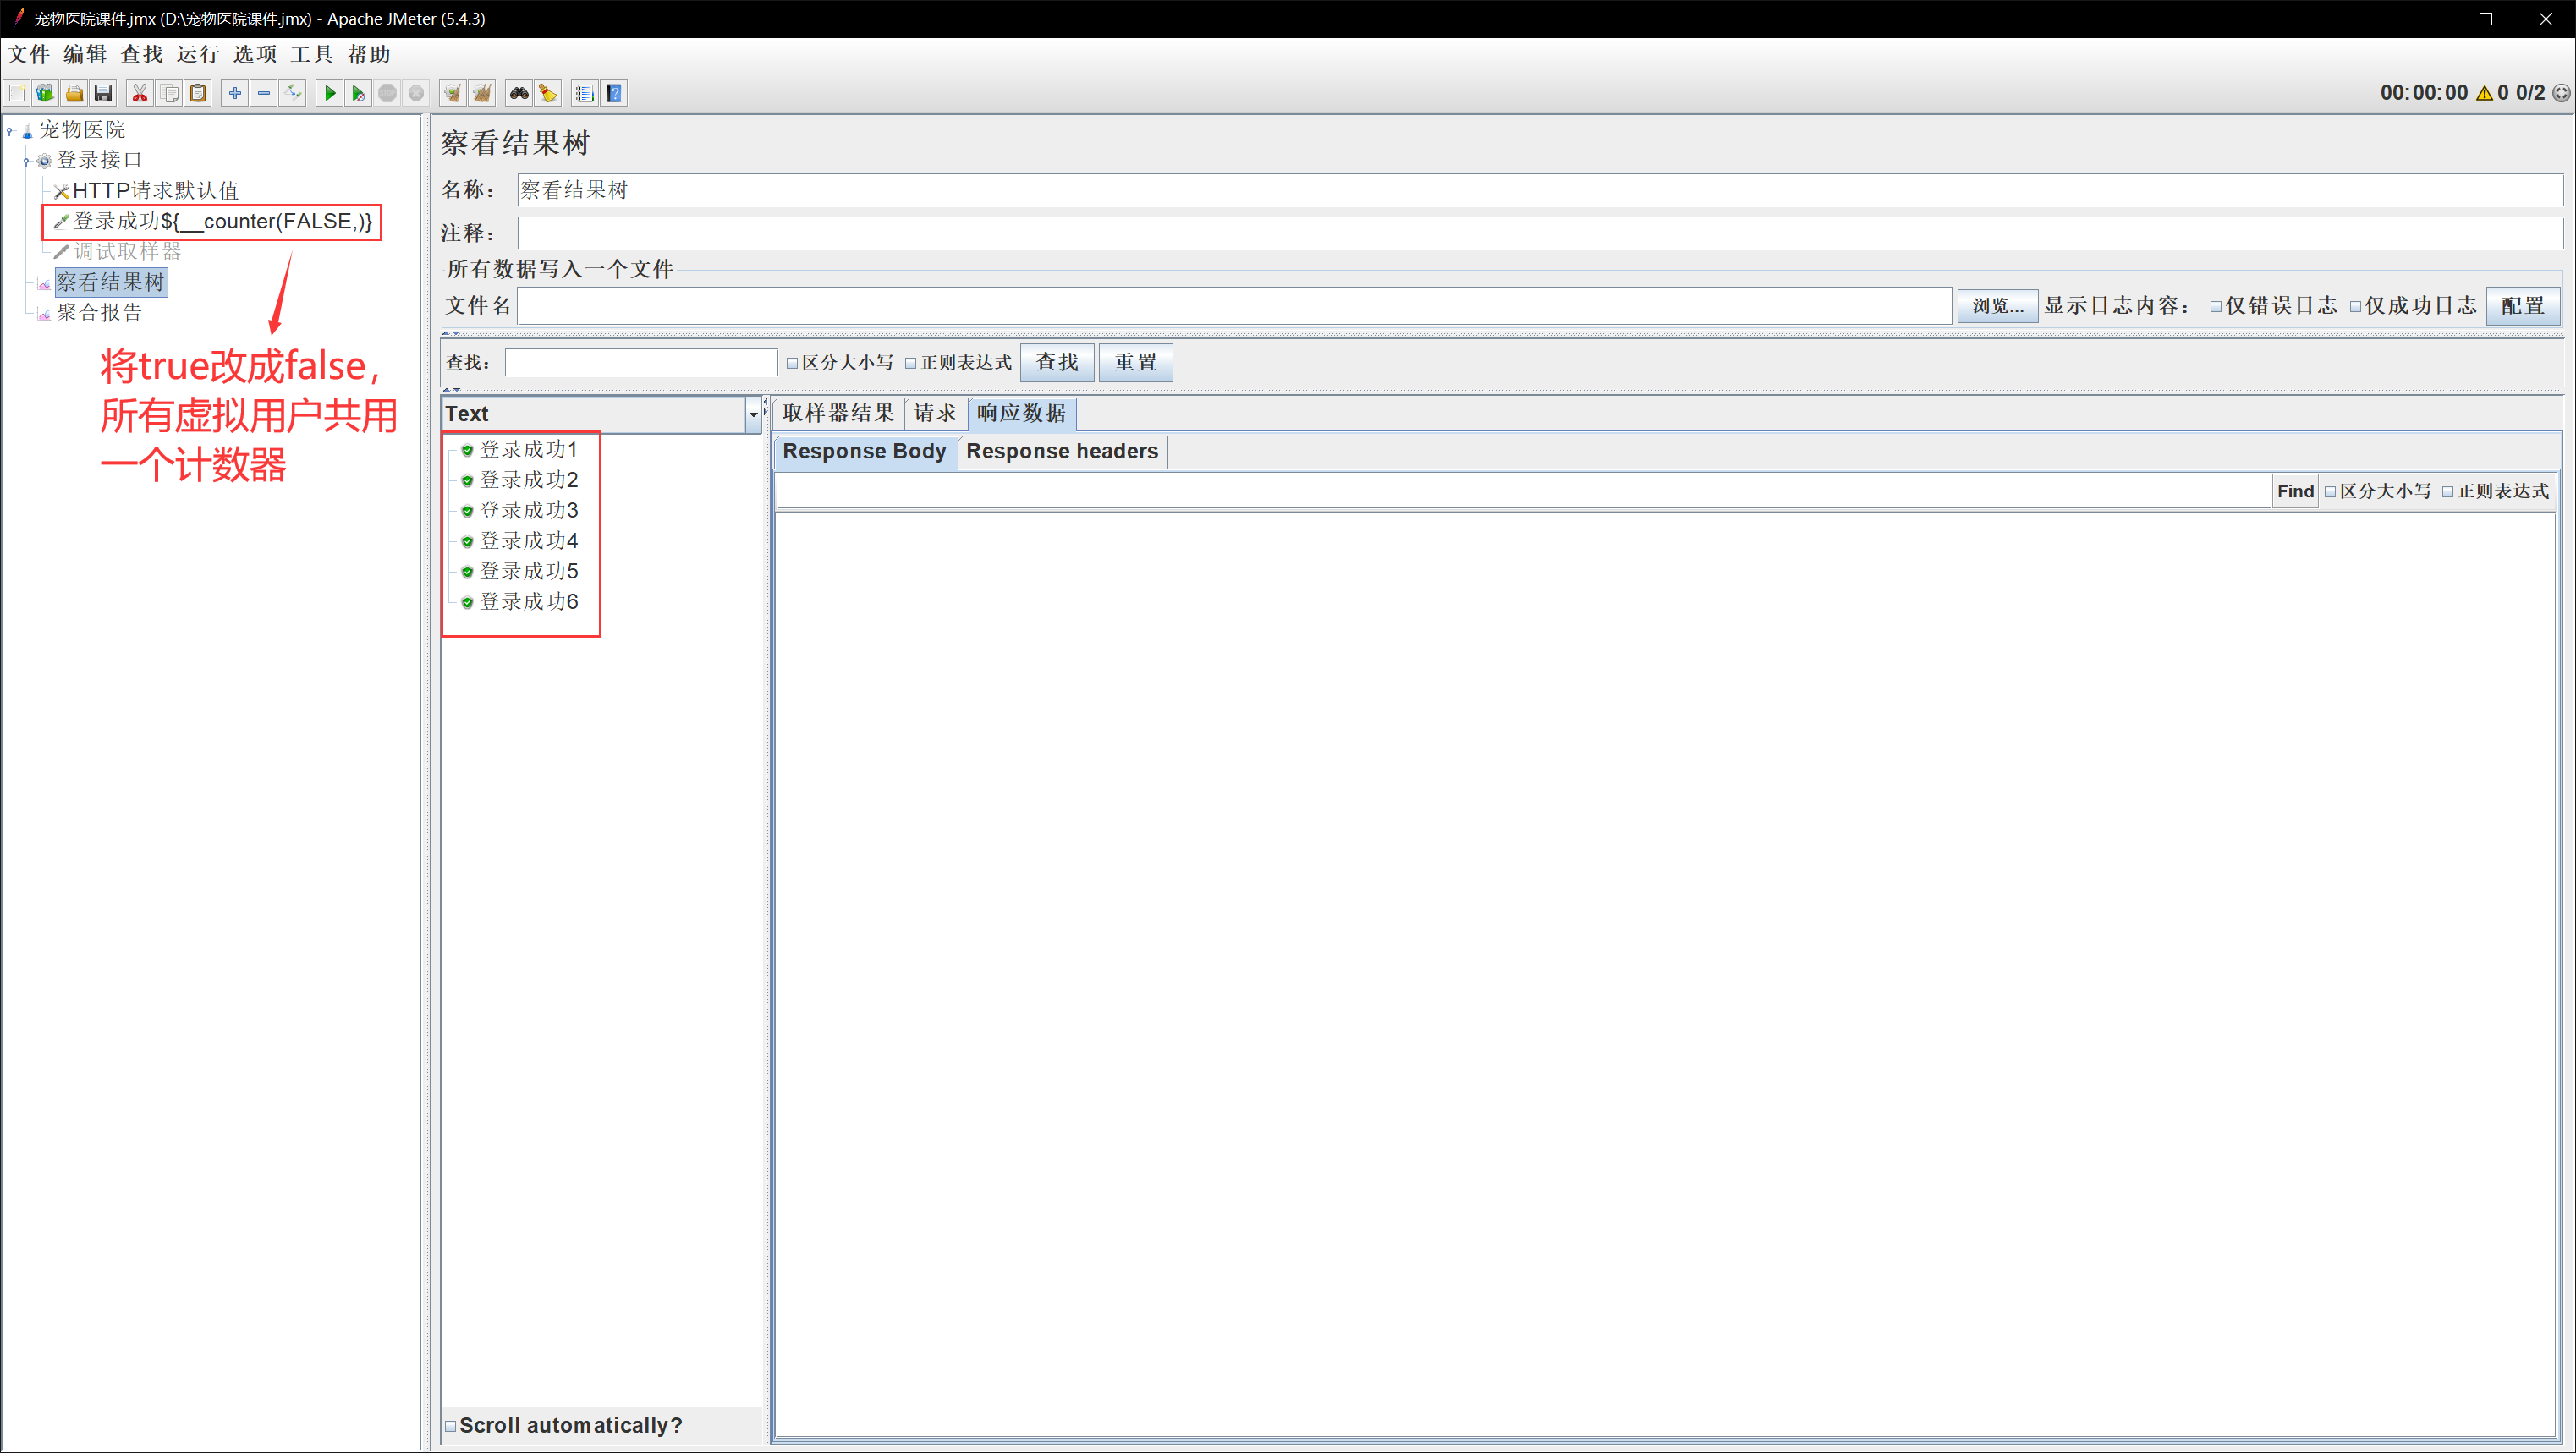This screenshot has width=2576, height=1453.
Task: Open the Text renderer dropdown
Action: click(x=753, y=414)
